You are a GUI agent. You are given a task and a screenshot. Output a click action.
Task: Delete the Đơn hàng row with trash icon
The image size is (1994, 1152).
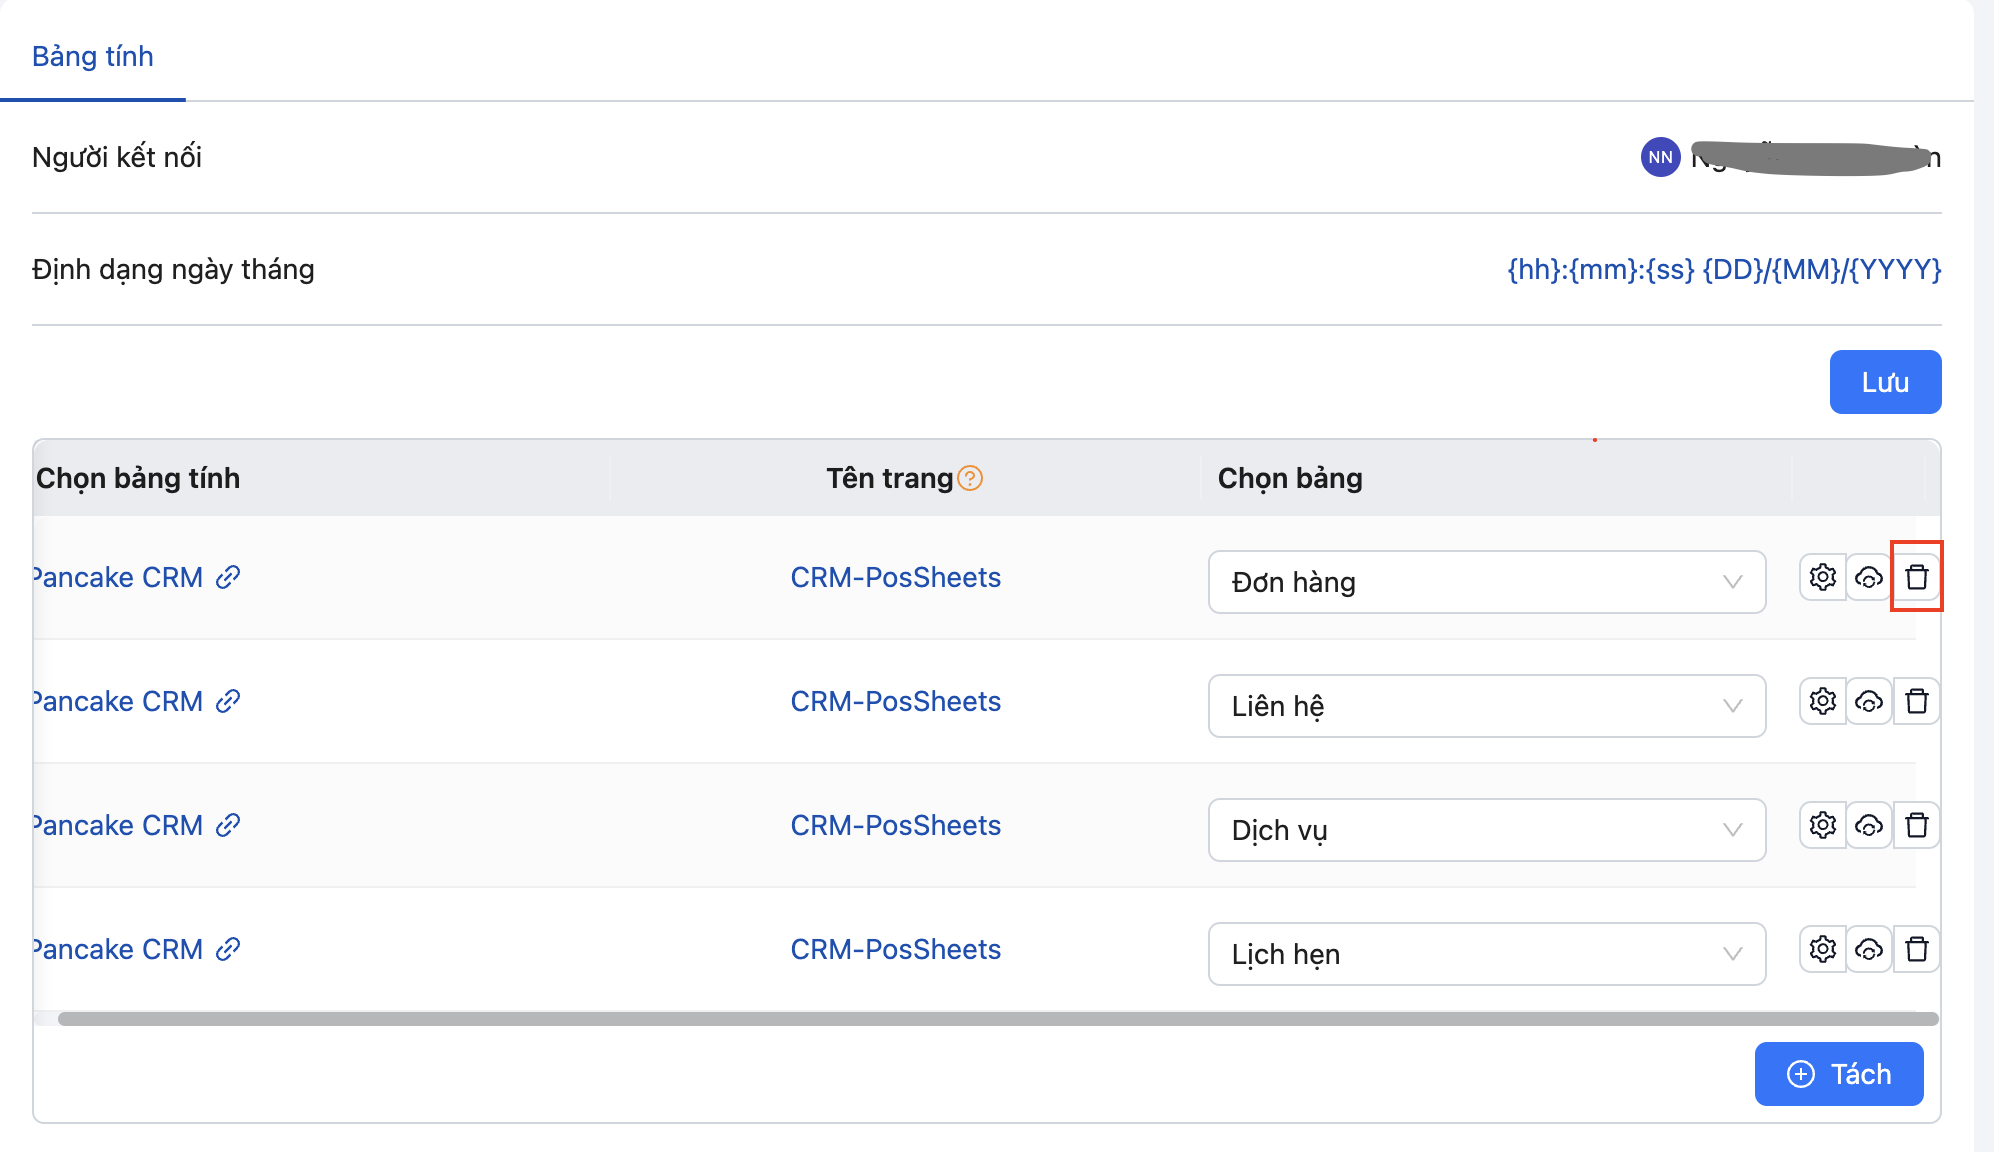click(x=1916, y=577)
